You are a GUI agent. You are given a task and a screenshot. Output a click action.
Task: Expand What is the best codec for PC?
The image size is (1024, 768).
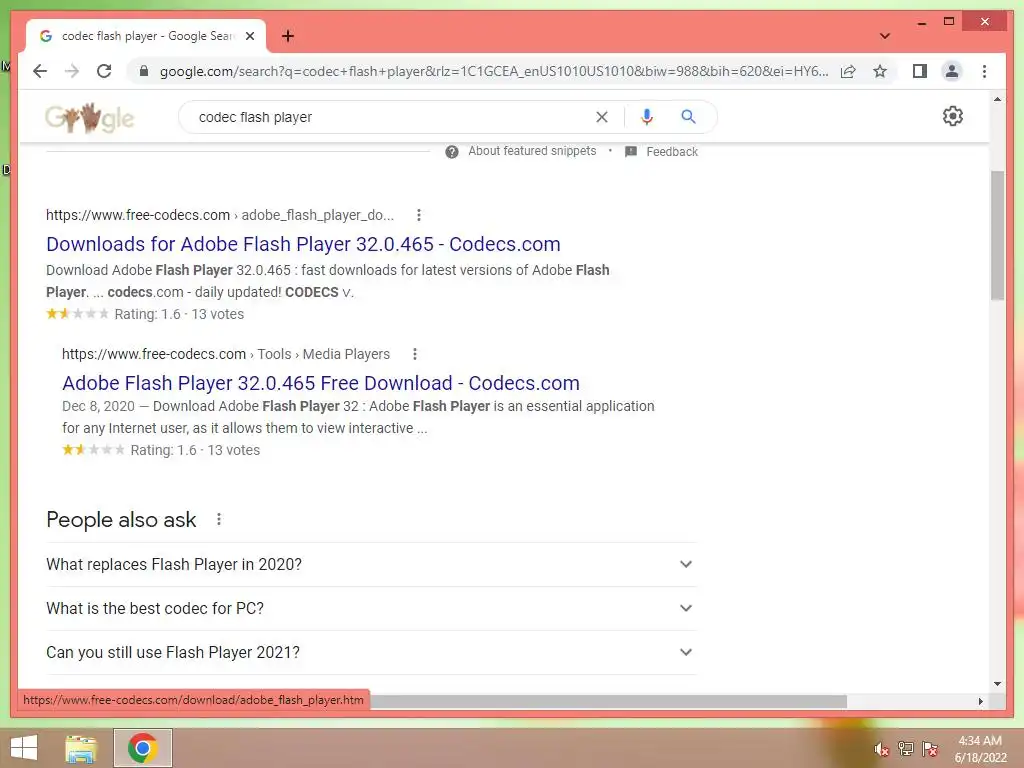click(371, 608)
